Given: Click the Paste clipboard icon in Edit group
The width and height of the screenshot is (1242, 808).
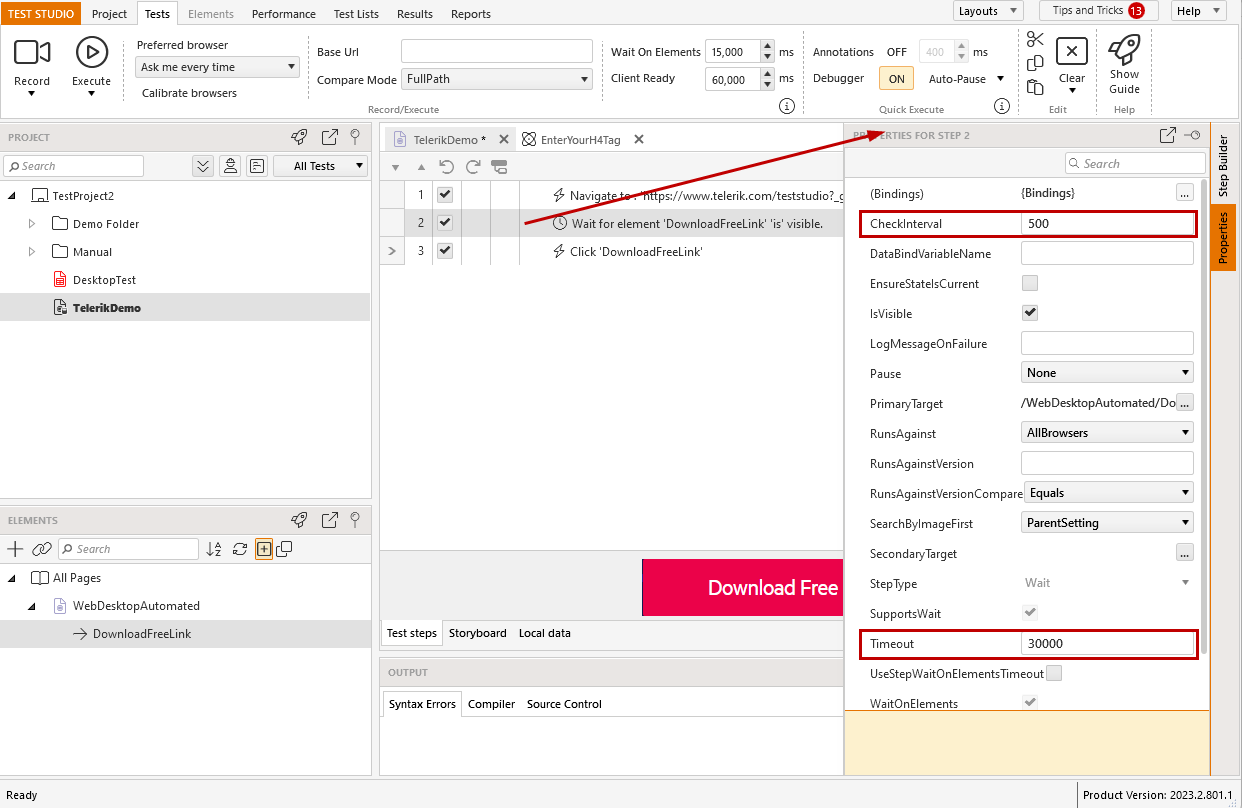Looking at the screenshot, I should [x=1035, y=87].
